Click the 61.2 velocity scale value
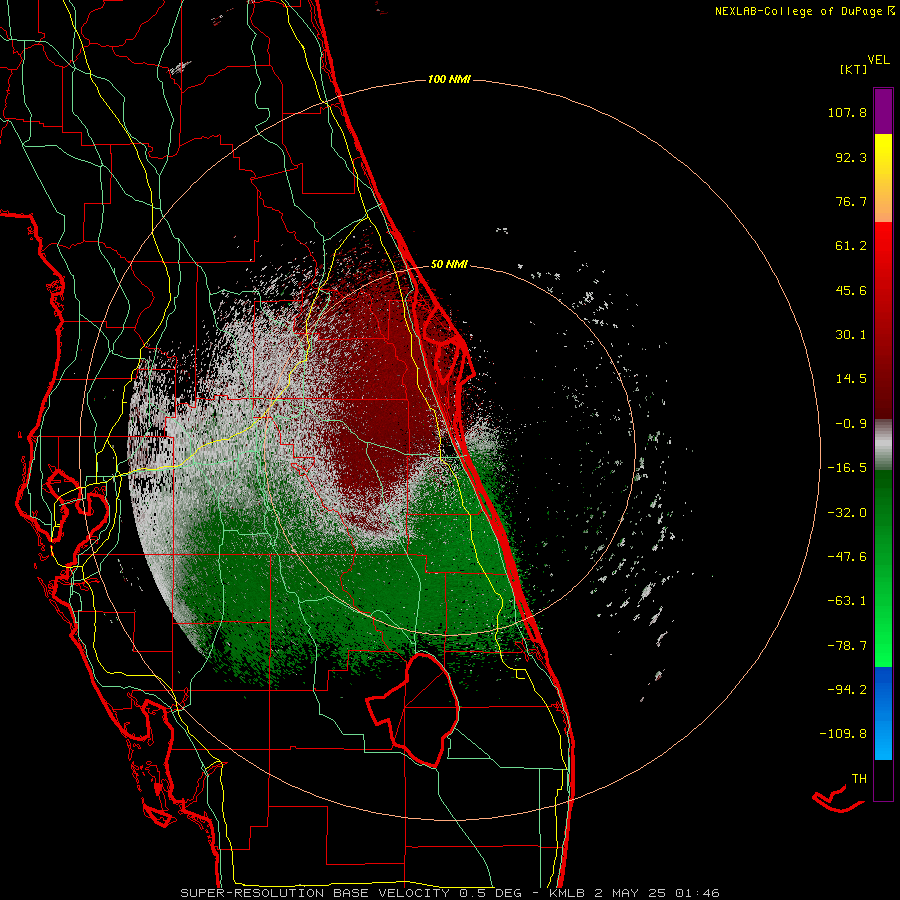 click(x=851, y=246)
